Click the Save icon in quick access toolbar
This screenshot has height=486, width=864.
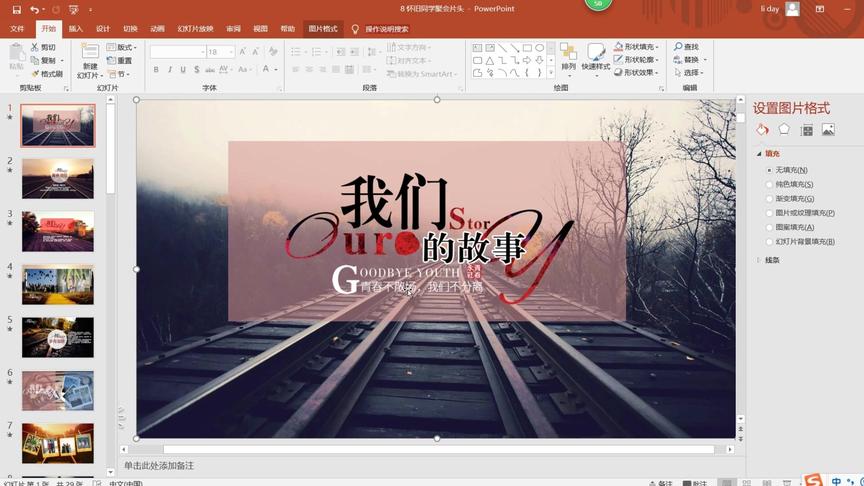point(16,9)
